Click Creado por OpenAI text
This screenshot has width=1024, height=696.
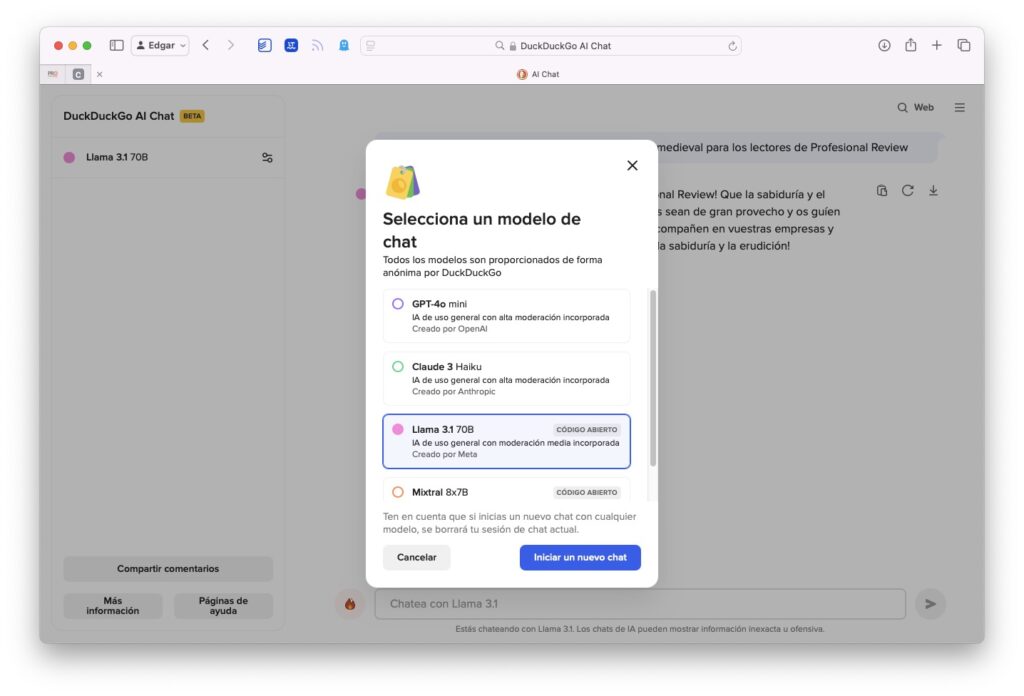click(x=449, y=329)
